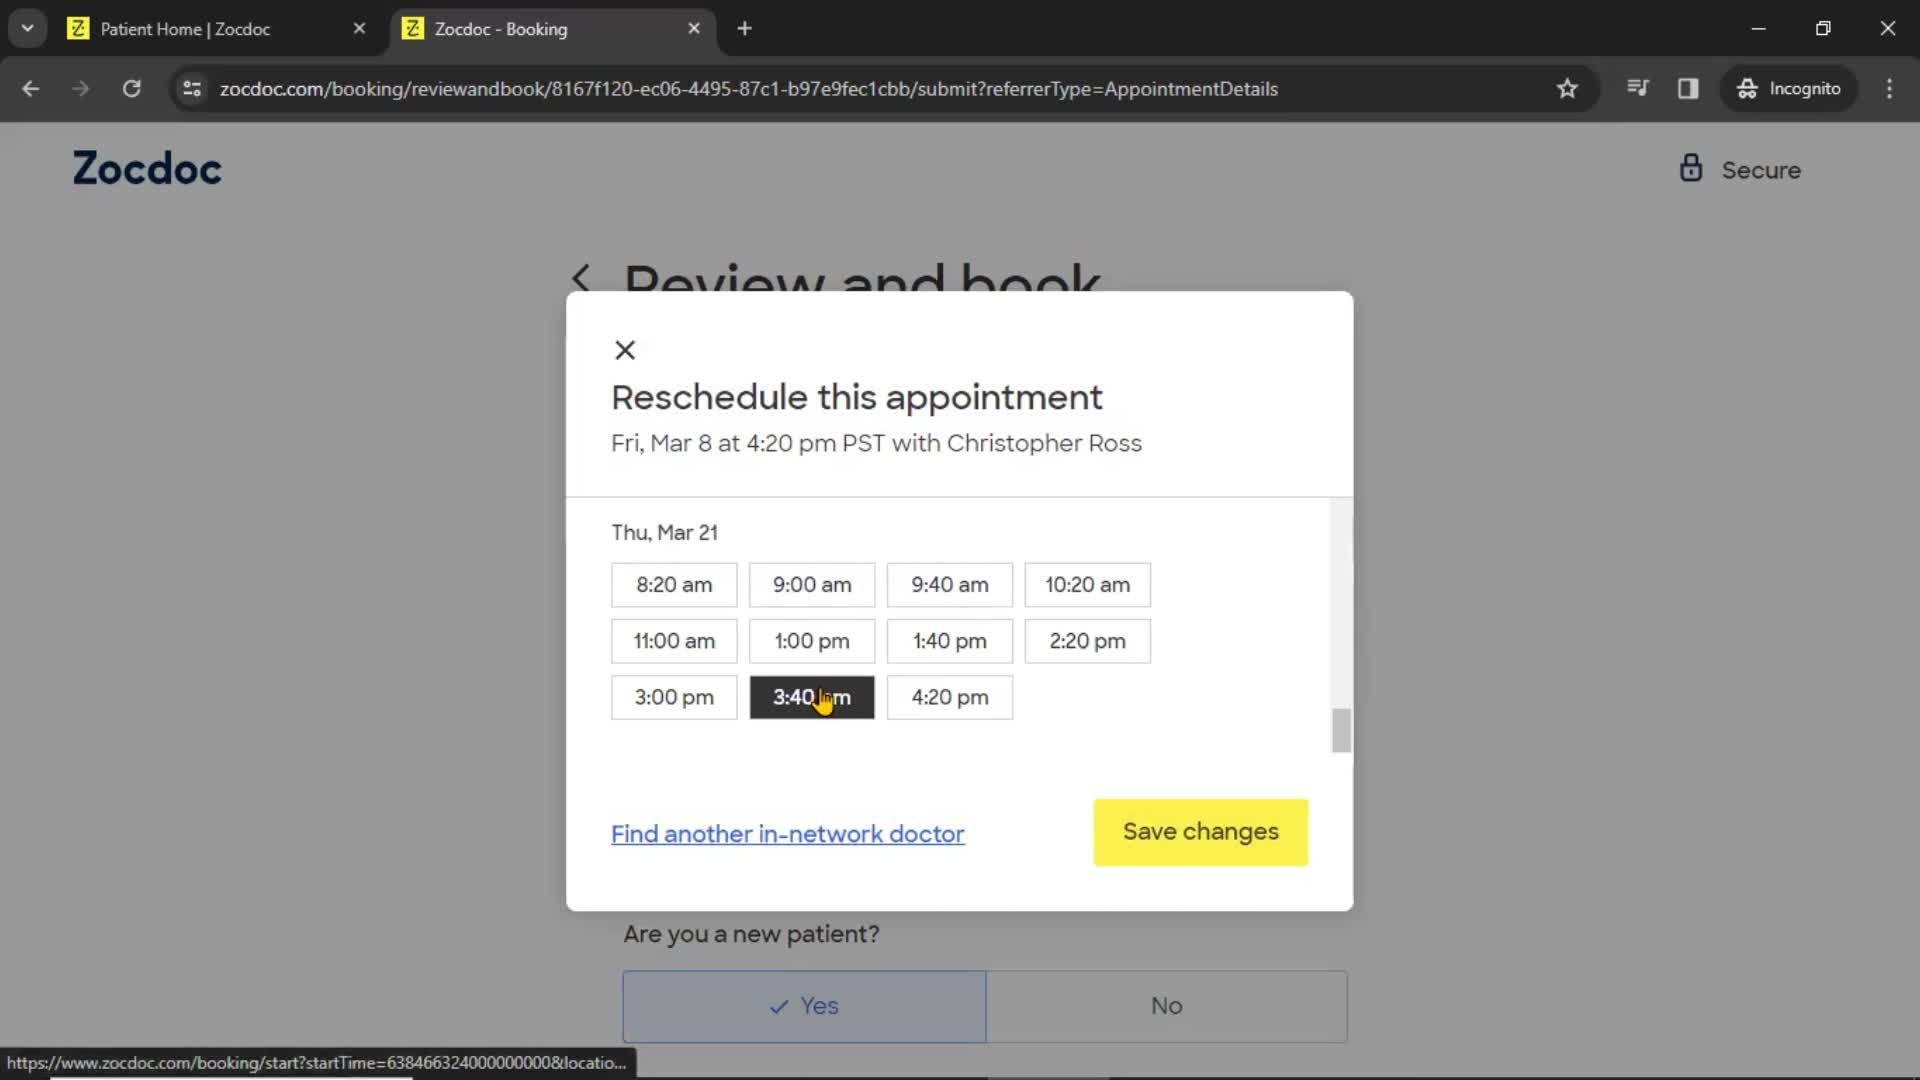Toggle the browser side panel
Image resolution: width=1920 pixels, height=1080 pixels.
point(1688,89)
